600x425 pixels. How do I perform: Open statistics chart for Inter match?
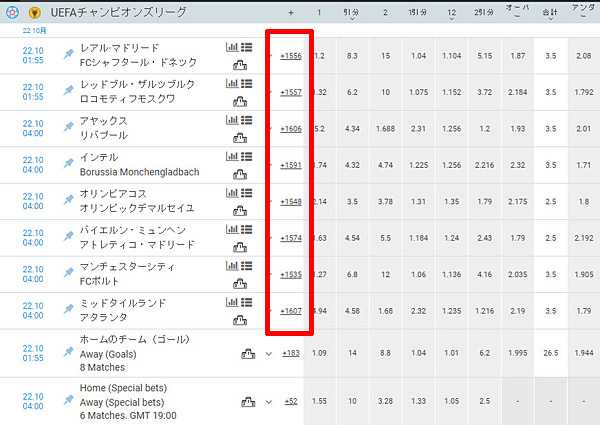(x=232, y=156)
